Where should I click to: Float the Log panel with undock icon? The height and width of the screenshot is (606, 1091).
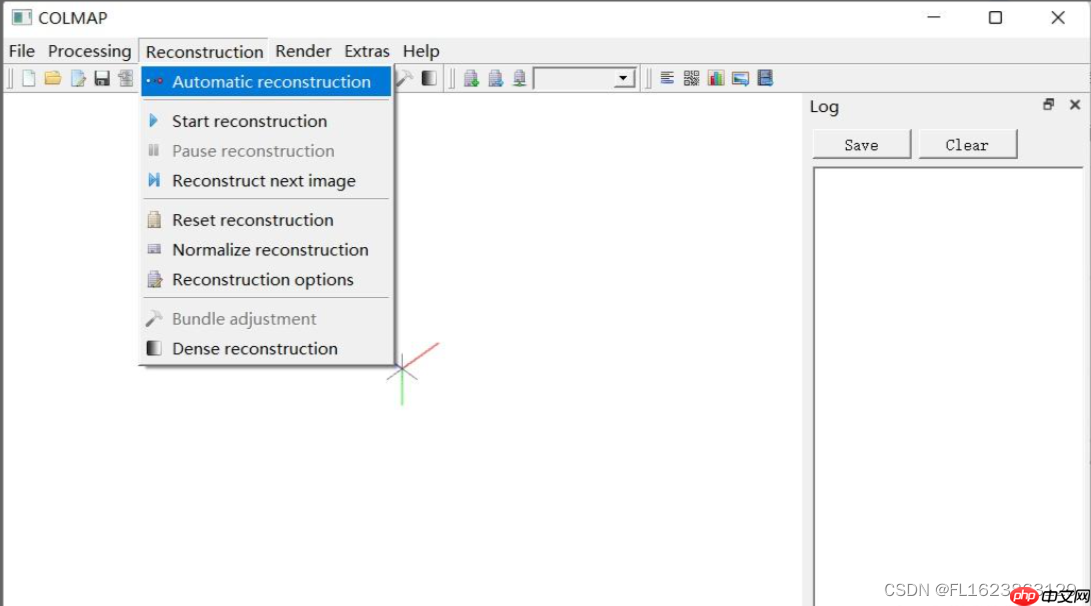coord(1049,104)
